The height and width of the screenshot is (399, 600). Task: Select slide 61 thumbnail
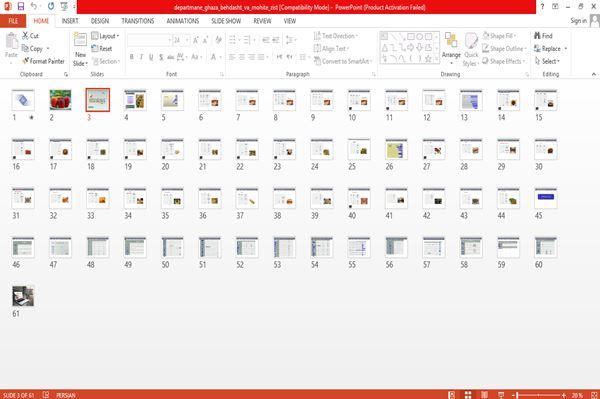[x=23, y=296]
